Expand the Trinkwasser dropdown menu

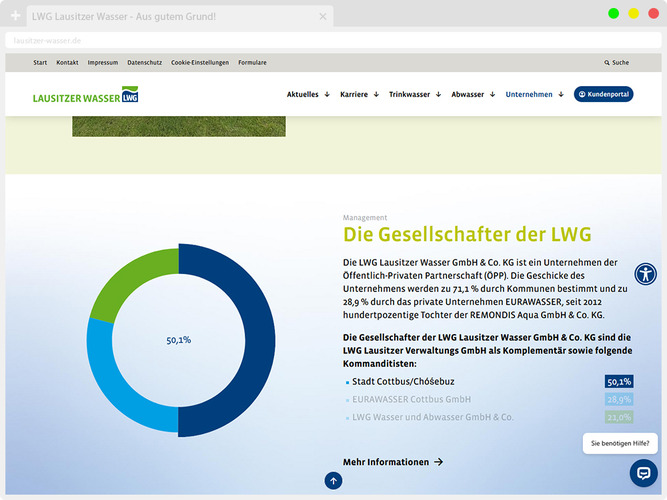(x=414, y=95)
